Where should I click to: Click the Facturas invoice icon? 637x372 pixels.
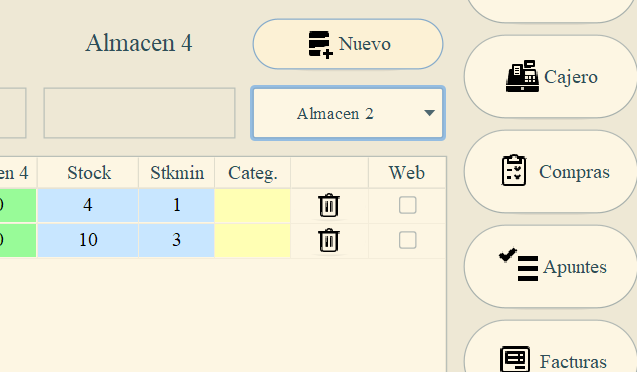pos(515,359)
